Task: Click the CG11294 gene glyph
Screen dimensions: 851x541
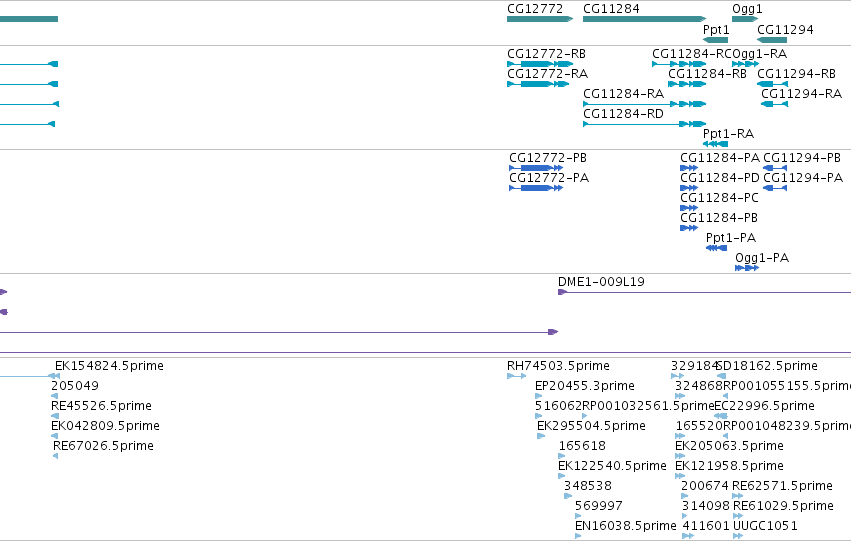Action: (772, 40)
